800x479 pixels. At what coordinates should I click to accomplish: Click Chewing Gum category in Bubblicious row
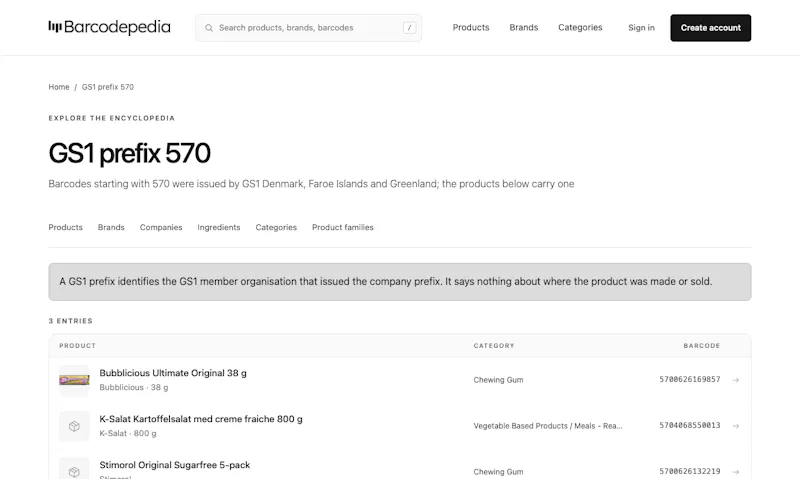click(498, 380)
